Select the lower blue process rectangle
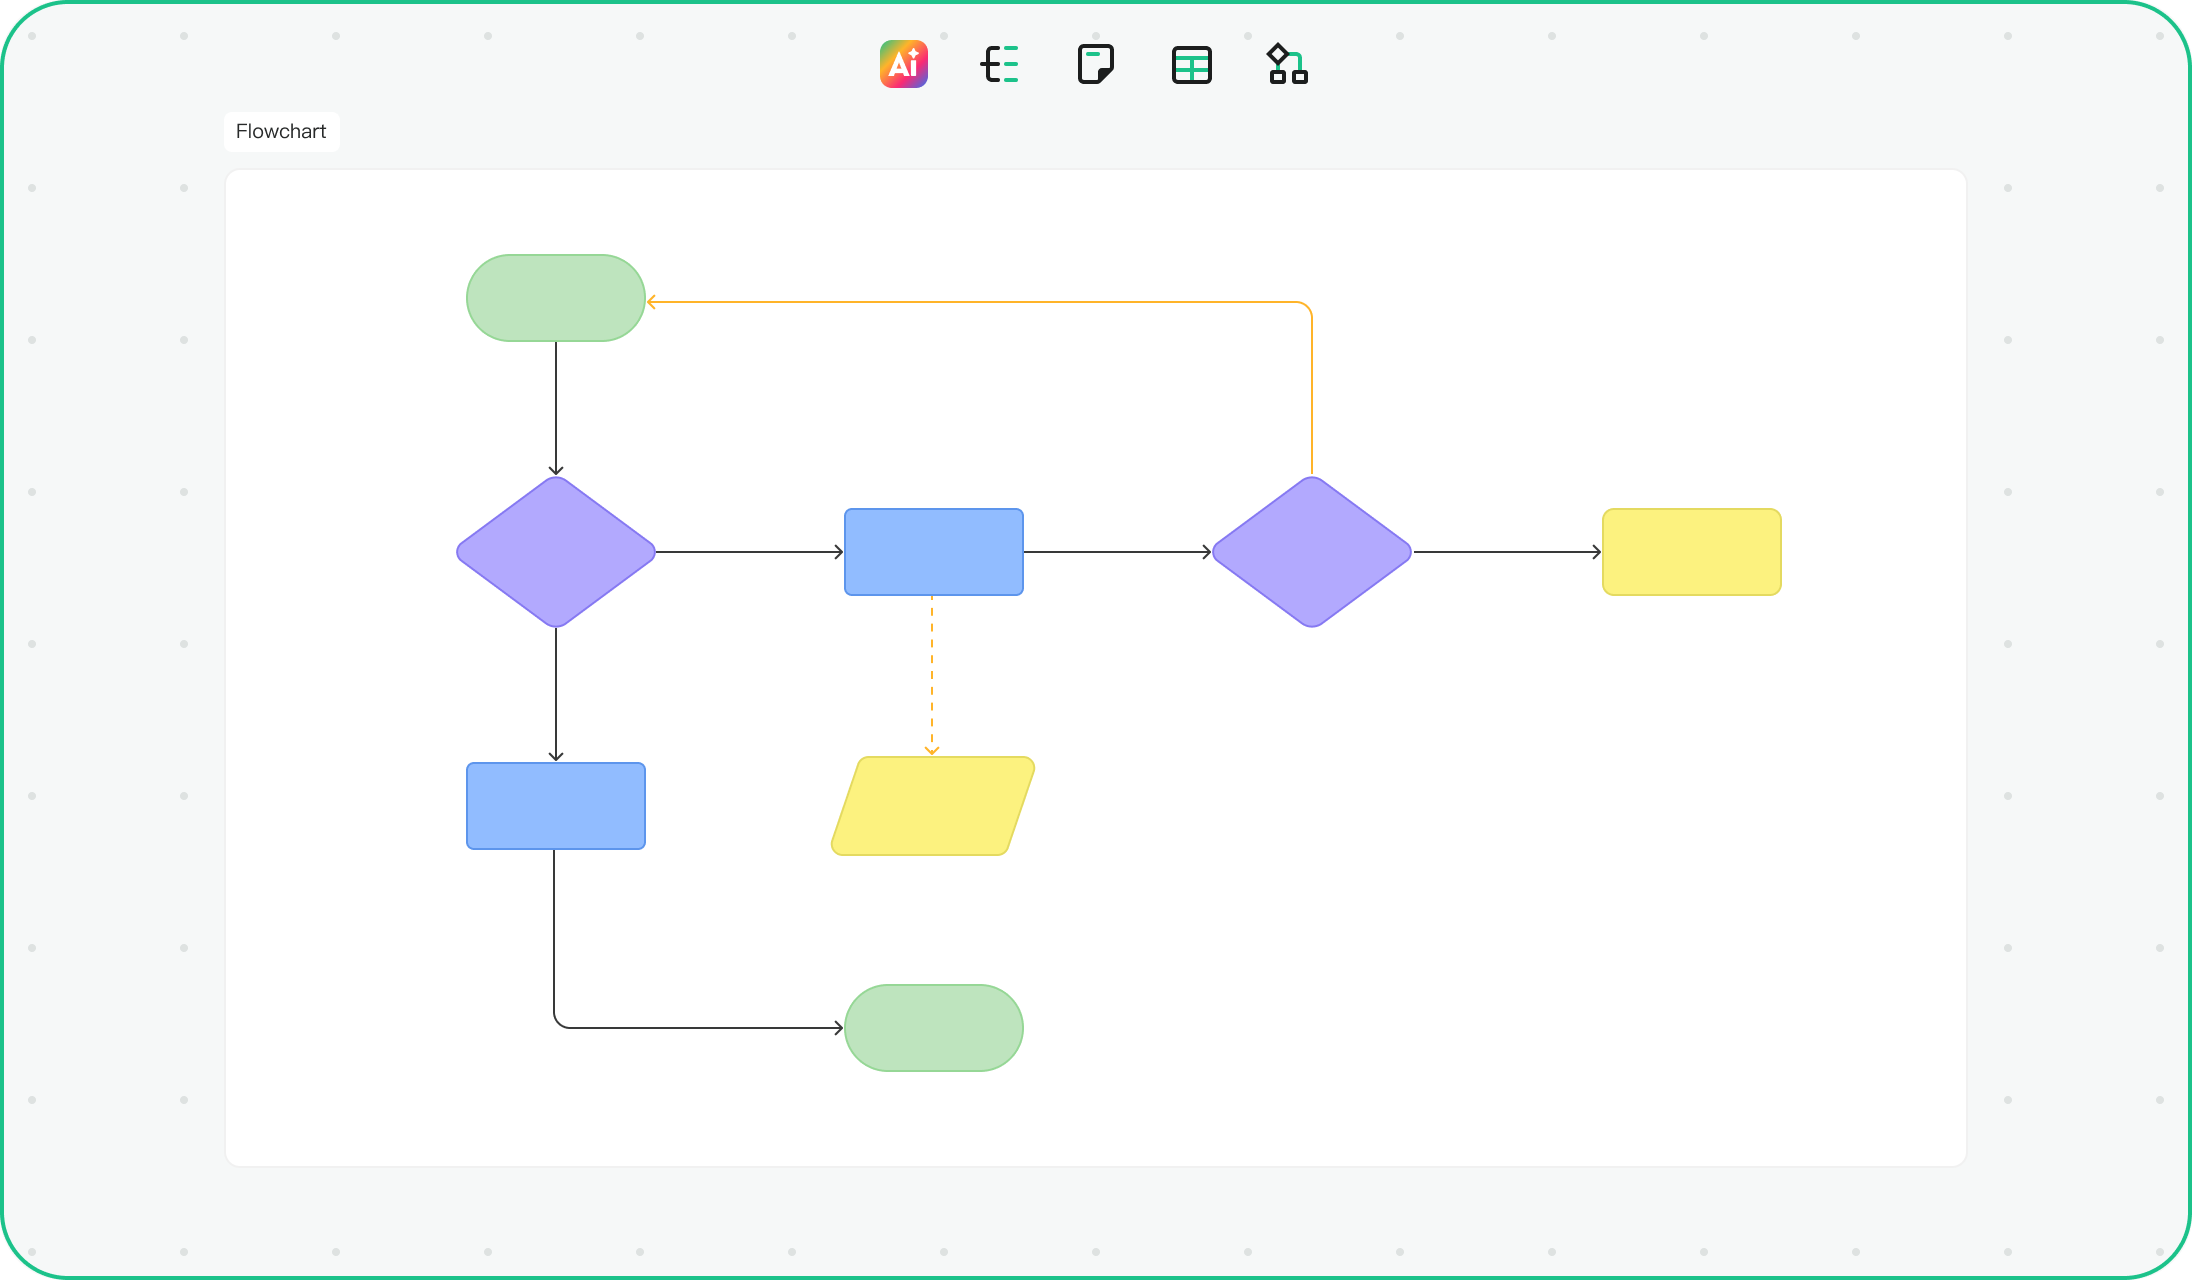 pyautogui.click(x=555, y=806)
